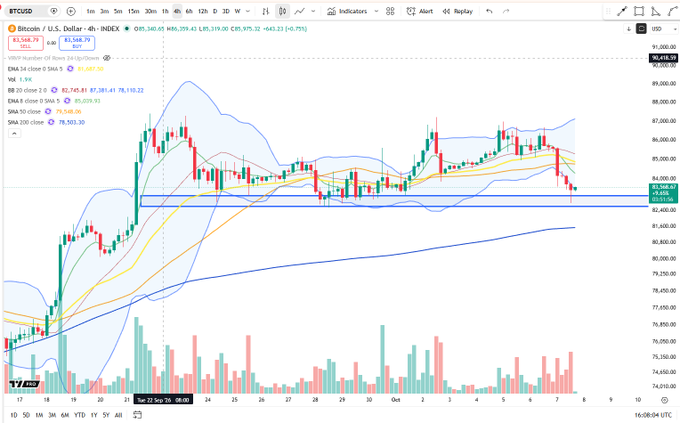Set range to 5D
This screenshot has height=423, width=680.
pos(26,415)
